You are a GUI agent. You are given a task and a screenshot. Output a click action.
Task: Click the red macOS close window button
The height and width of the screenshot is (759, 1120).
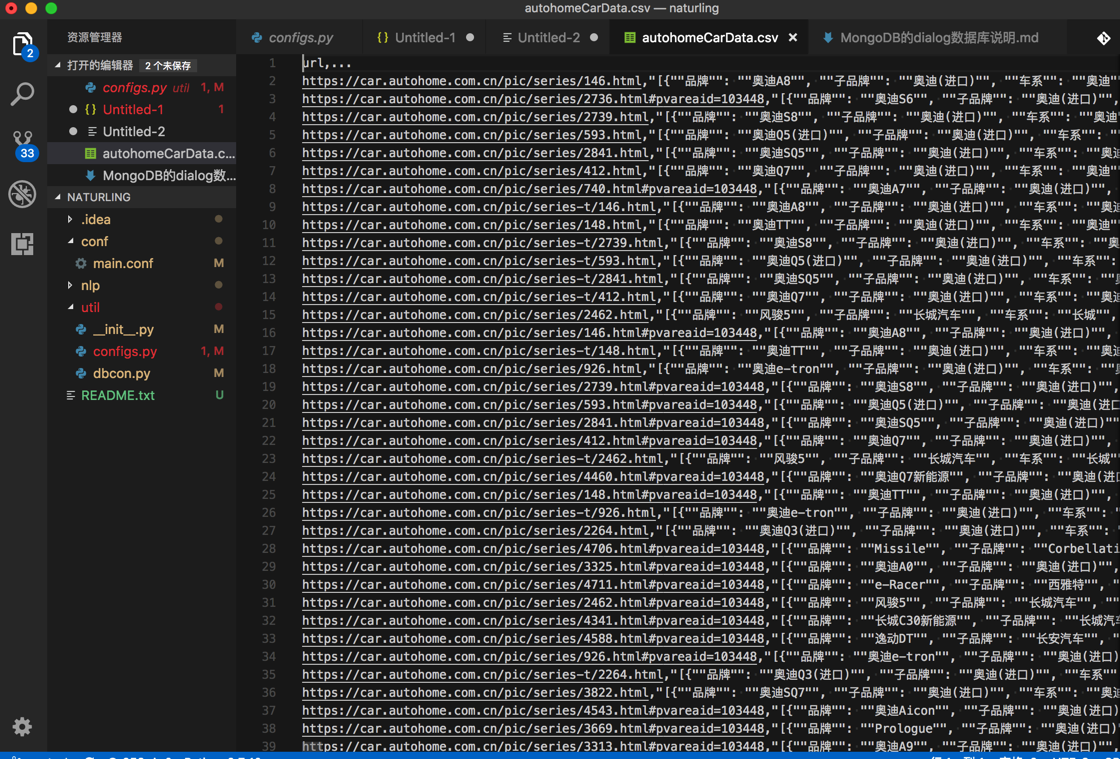pos(11,9)
